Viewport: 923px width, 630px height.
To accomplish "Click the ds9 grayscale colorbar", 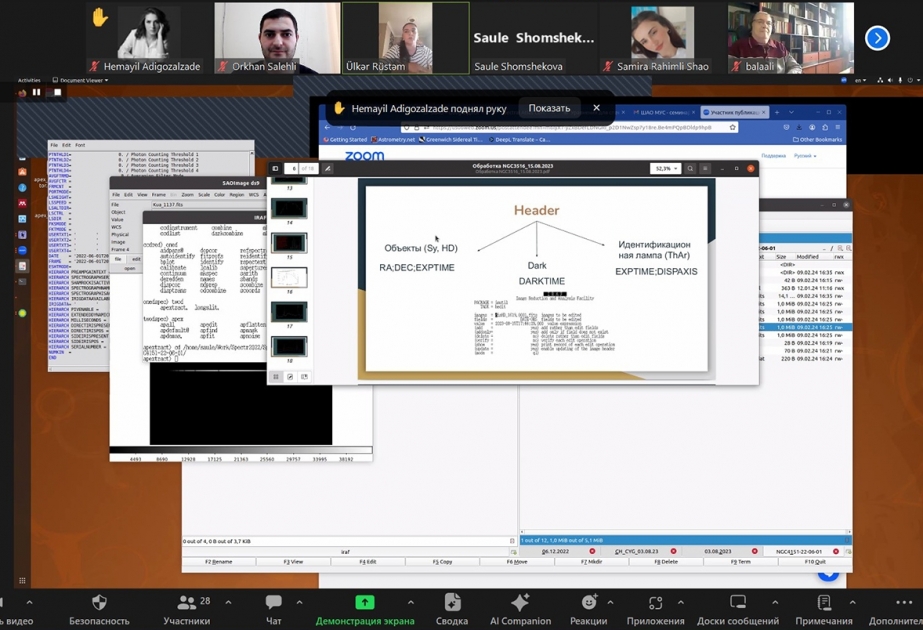I will click(241, 450).
